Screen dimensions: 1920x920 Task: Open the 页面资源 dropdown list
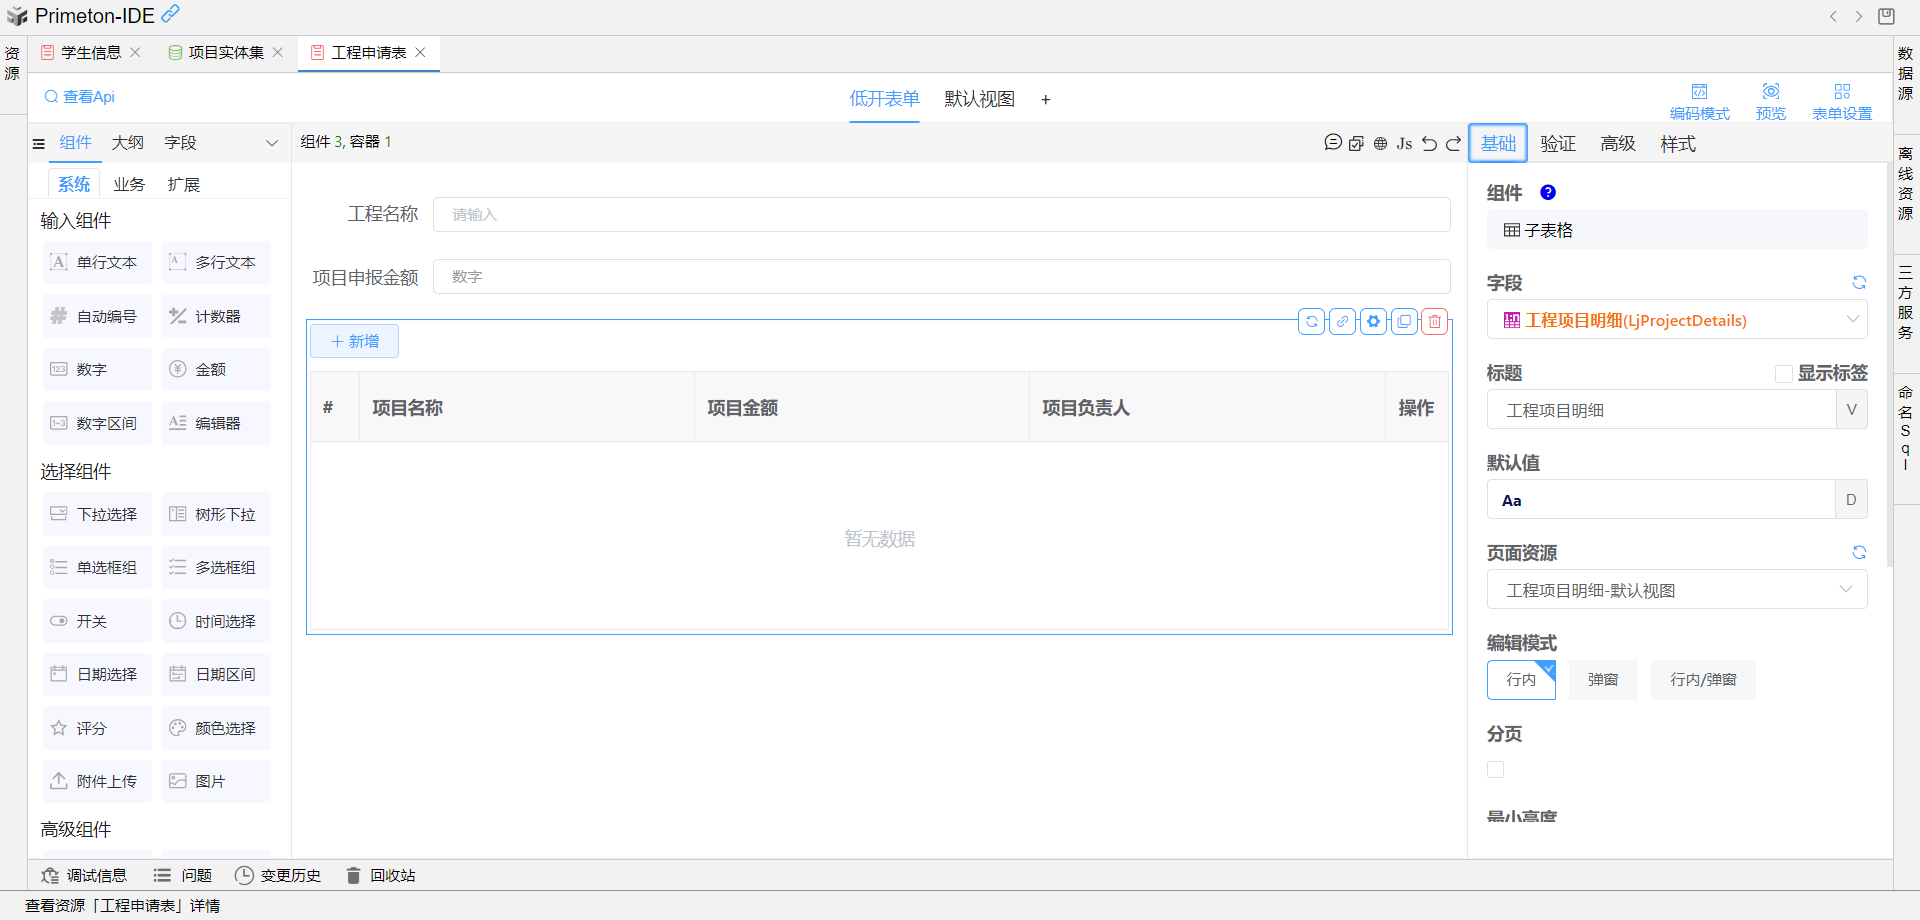[1845, 590]
